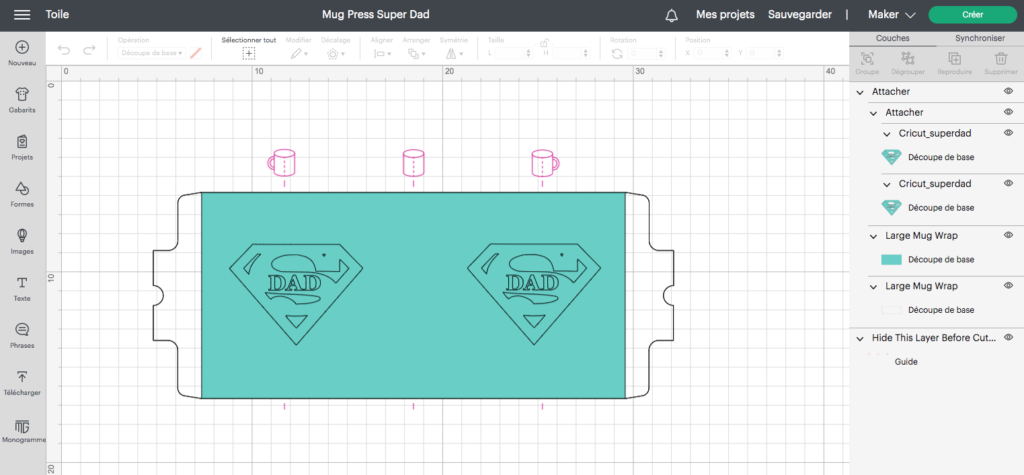1024x475 pixels.
Task: Click Sélectionner tout icon
Action: tap(248, 54)
